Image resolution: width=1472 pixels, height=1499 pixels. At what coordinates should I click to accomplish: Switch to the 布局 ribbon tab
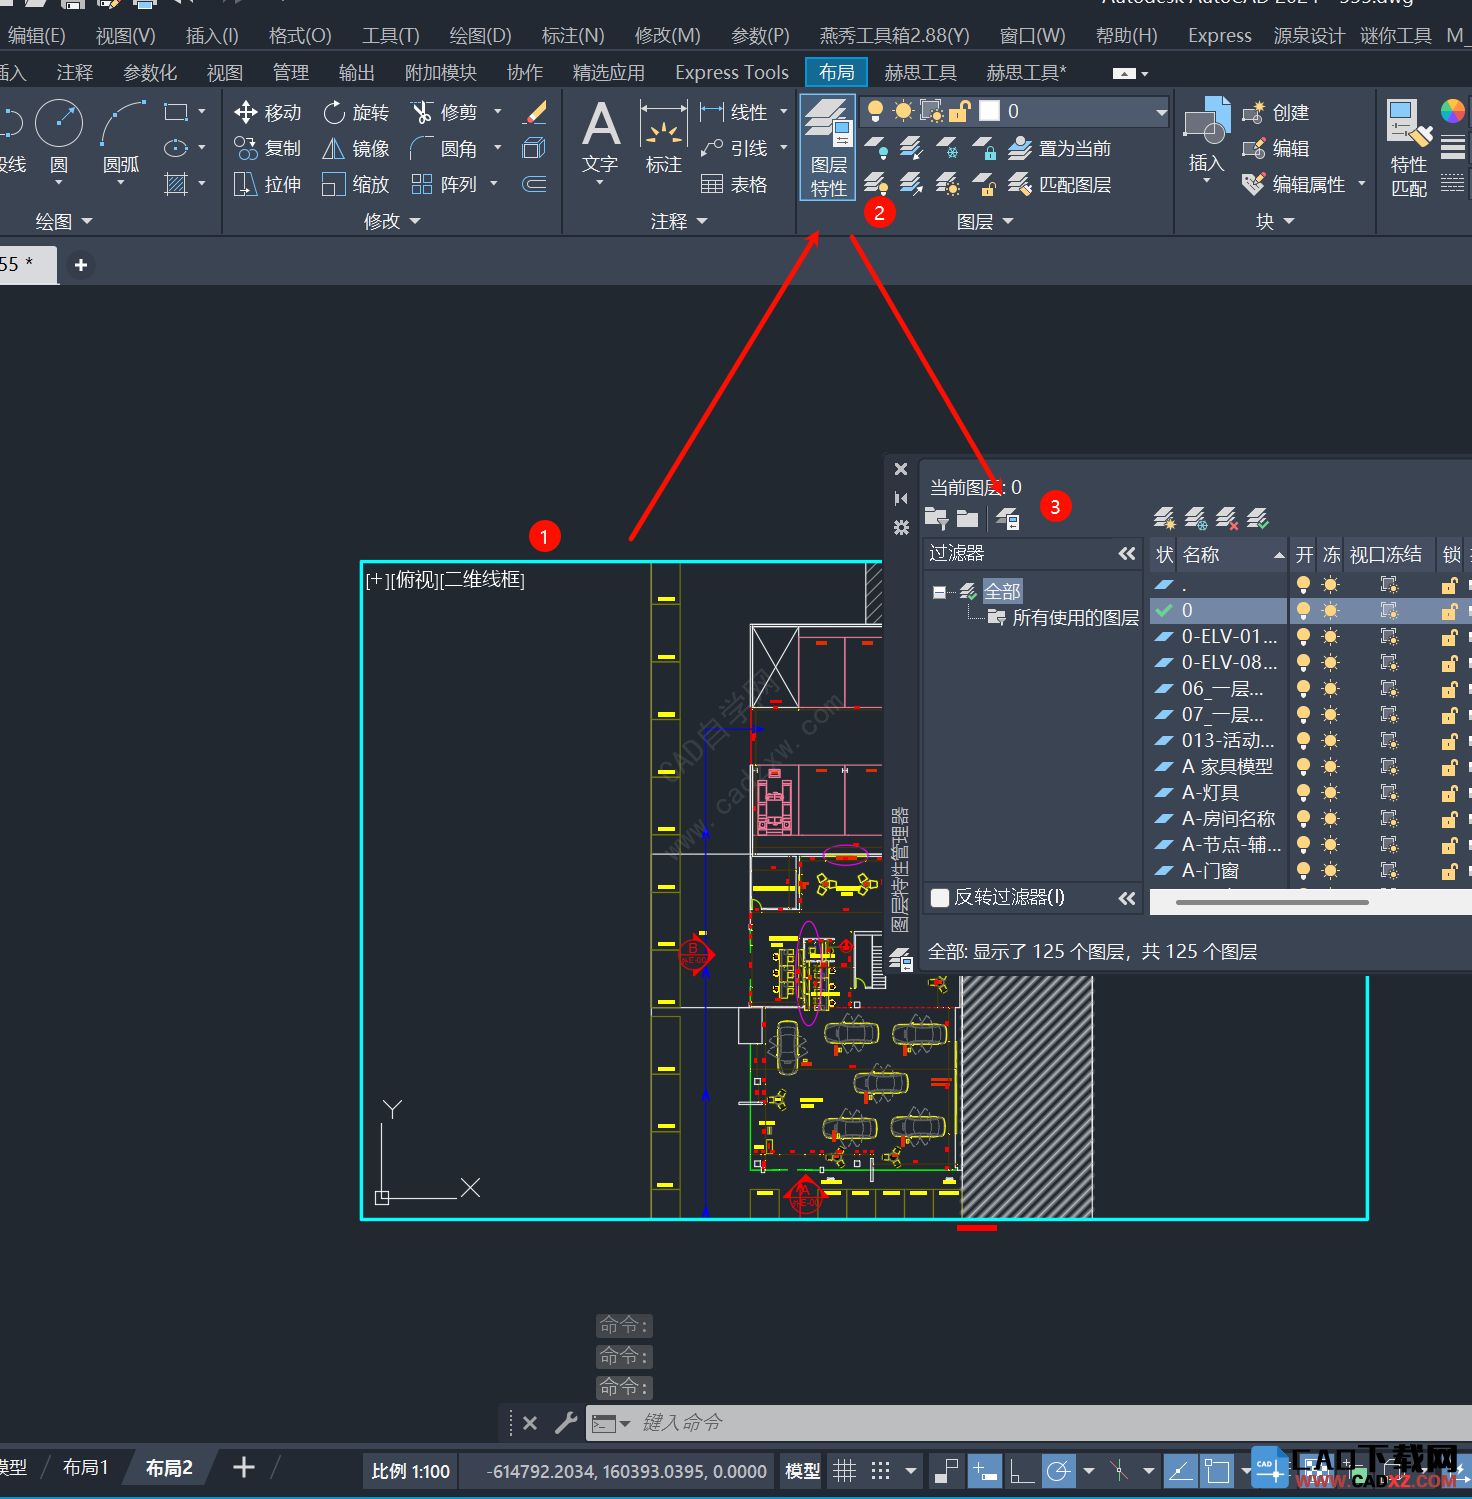(x=836, y=72)
